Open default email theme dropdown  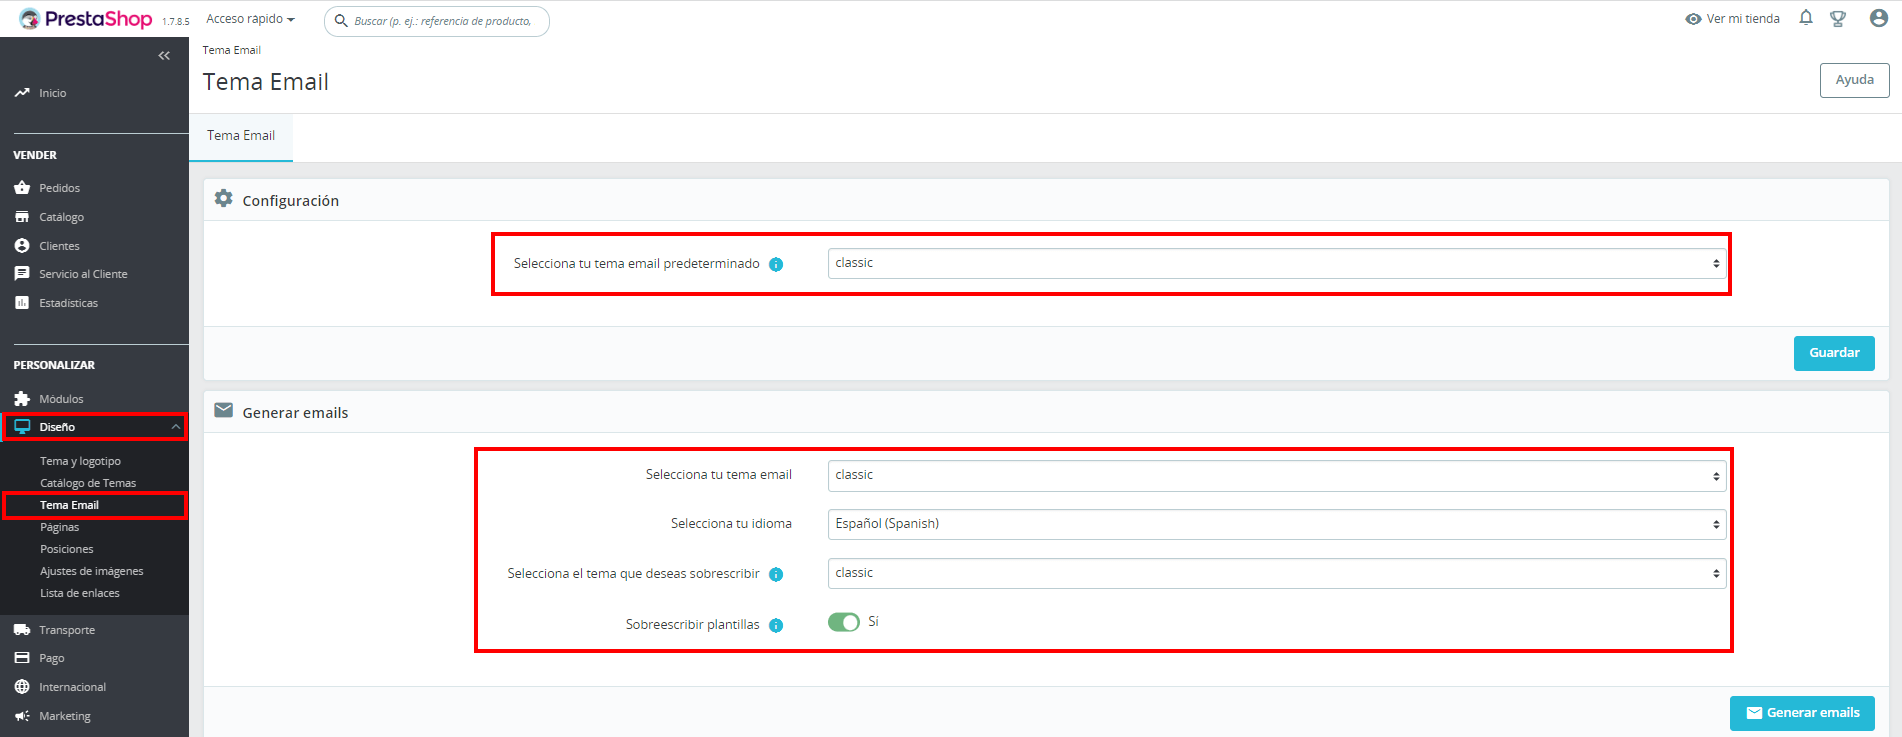pos(1277,264)
